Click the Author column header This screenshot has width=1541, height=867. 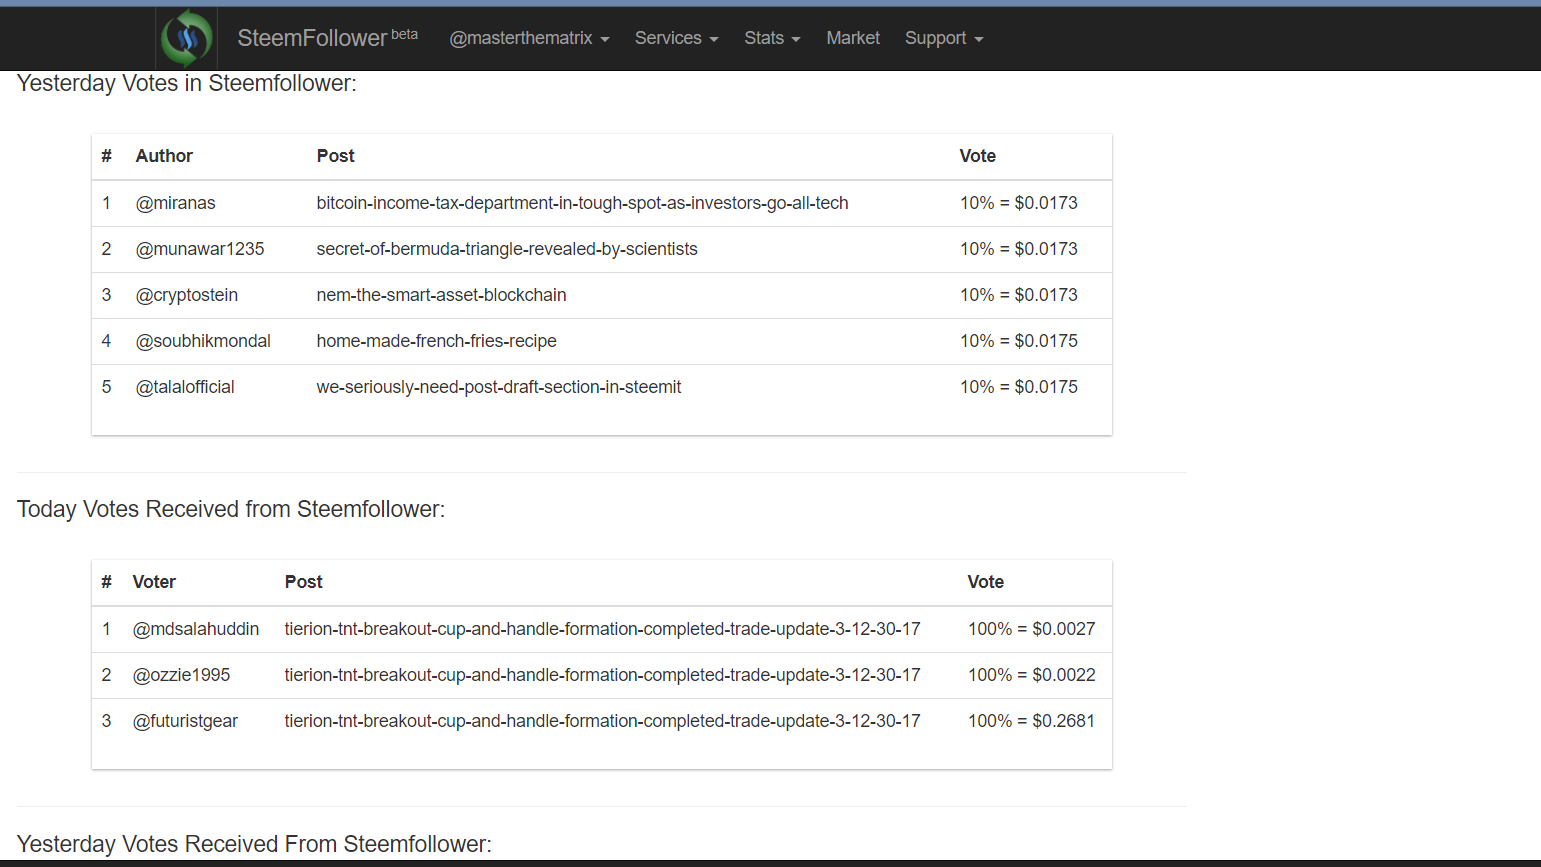[164, 156]
